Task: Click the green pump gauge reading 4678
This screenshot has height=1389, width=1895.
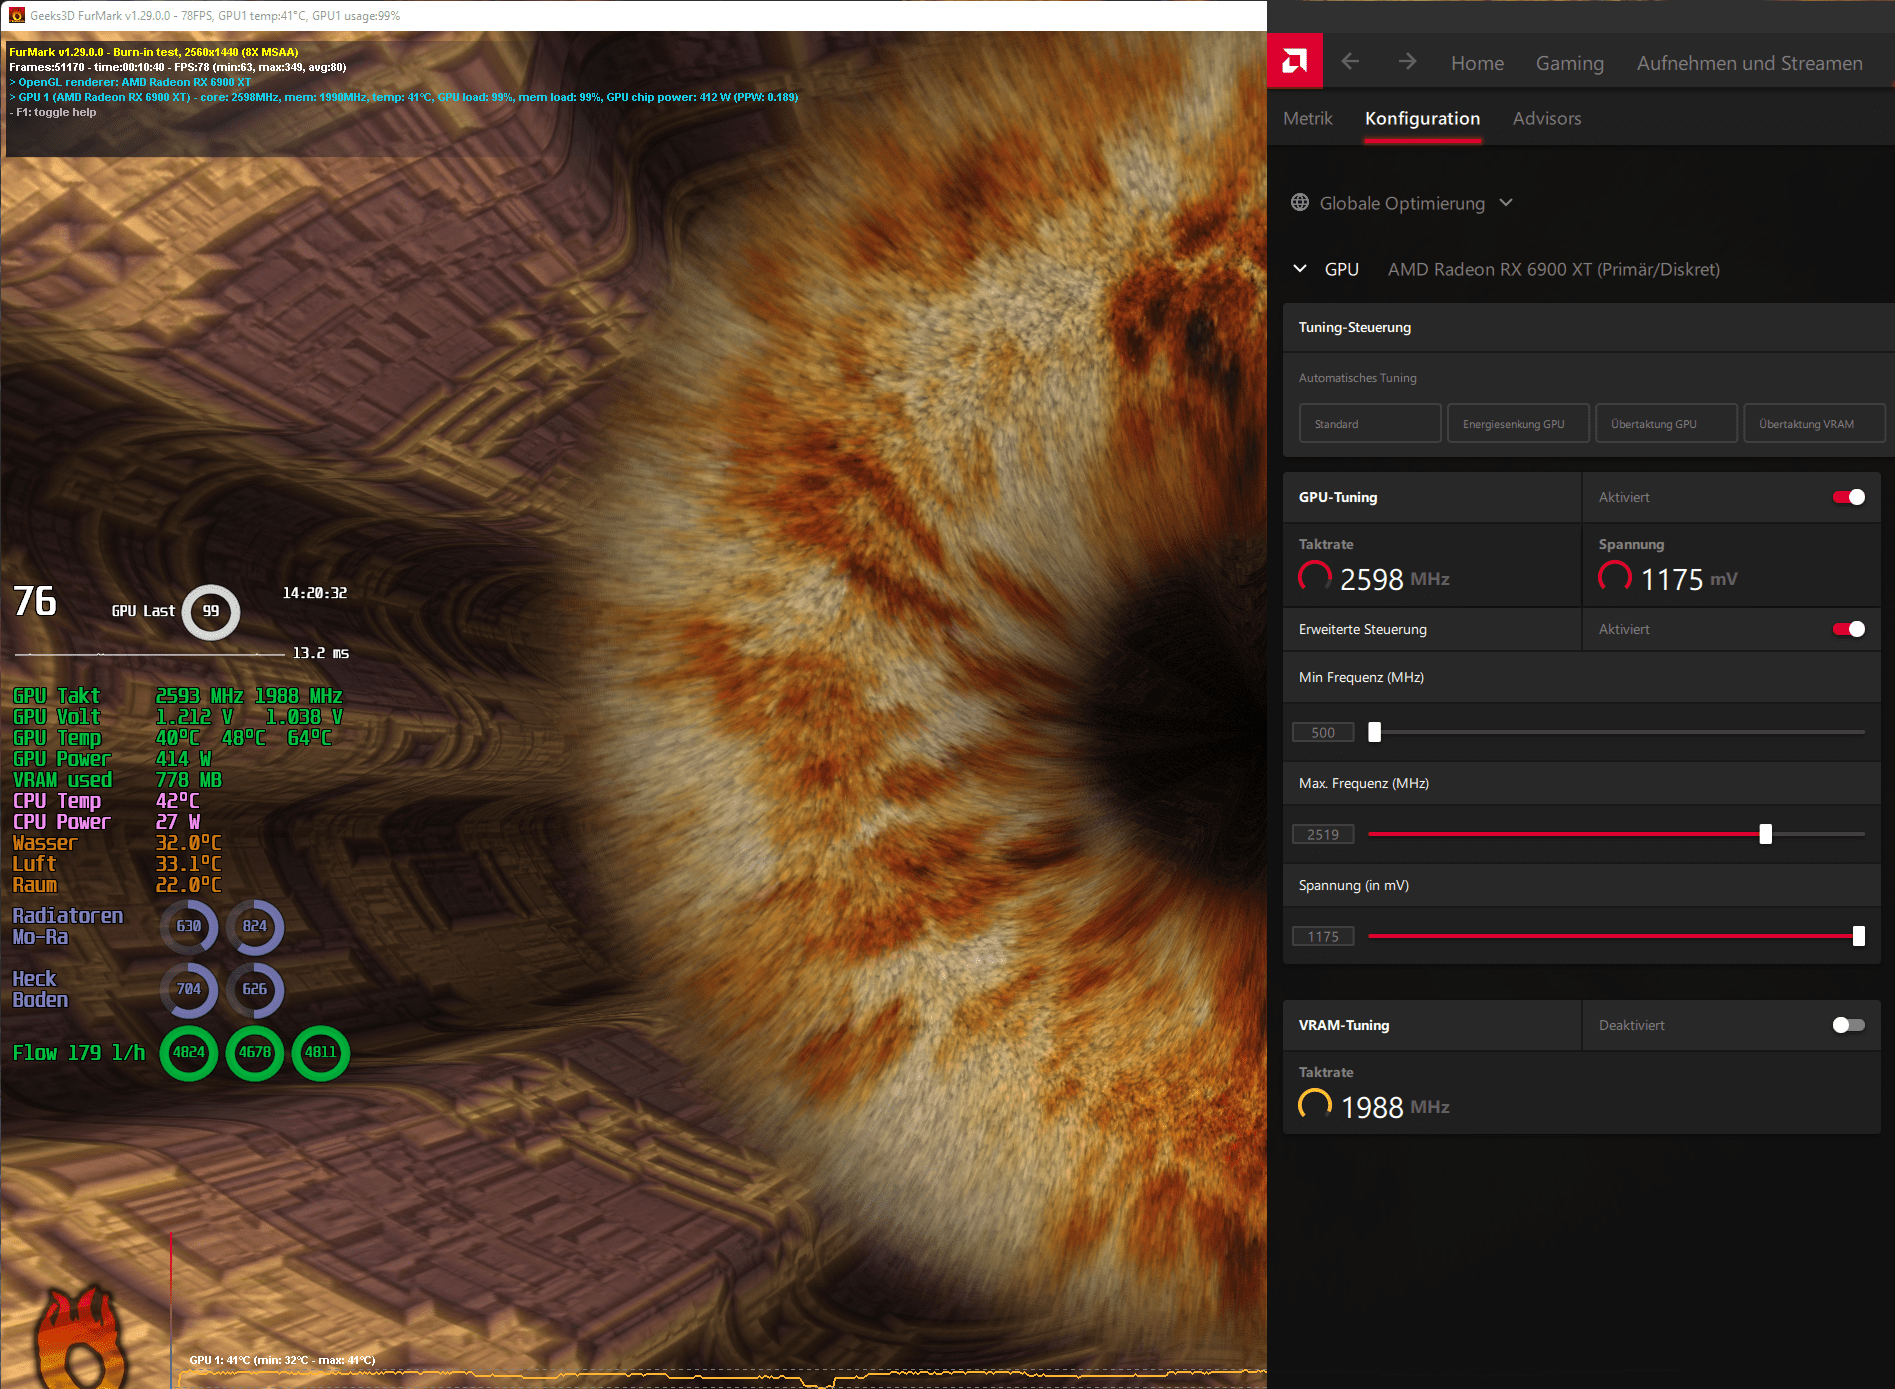Action: (x=255, y=1052)
